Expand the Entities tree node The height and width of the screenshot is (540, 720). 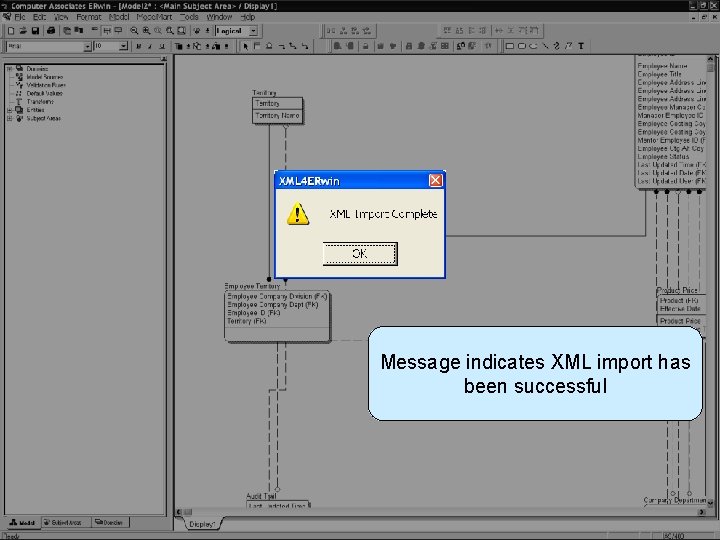tap(9, 110)
